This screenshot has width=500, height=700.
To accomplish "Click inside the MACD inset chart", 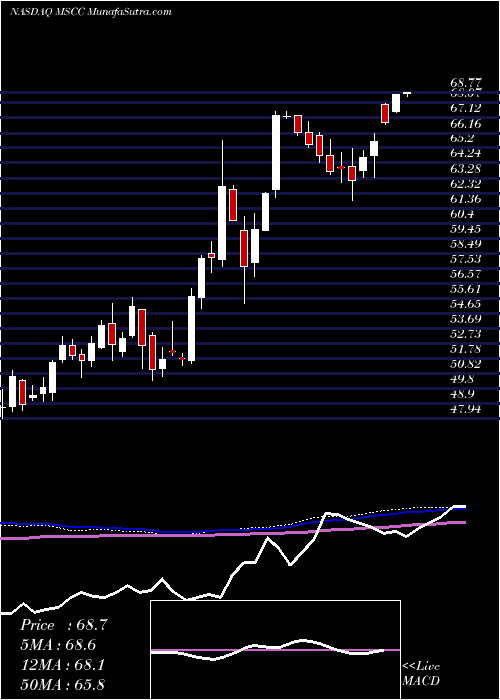I will pos(275,650).
